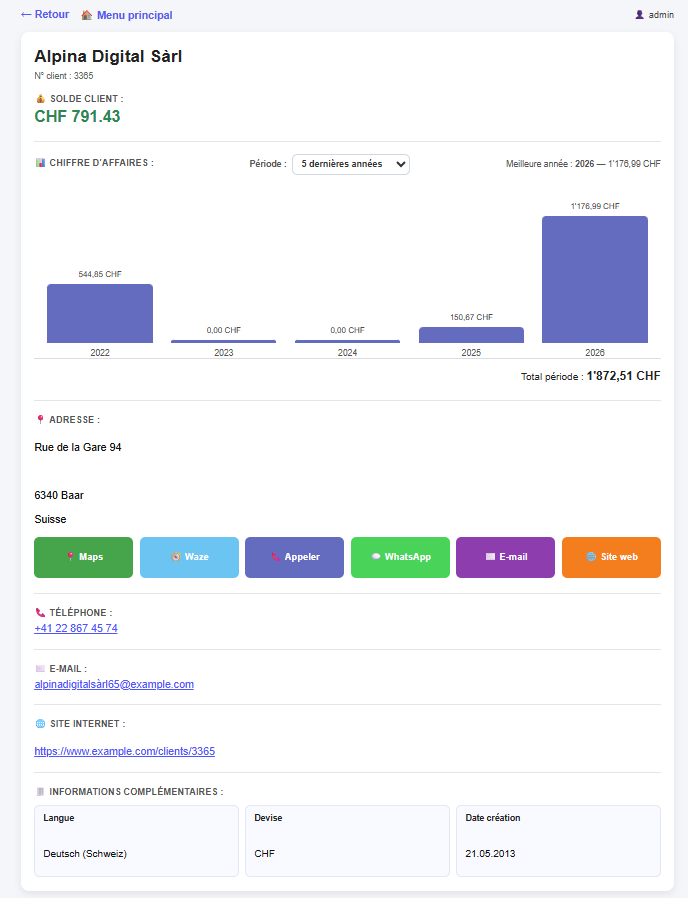Click the phone icon beside Téléphone heading
Image resolution: width=688 pixels, height=898 pixels.
pos(40,612)
